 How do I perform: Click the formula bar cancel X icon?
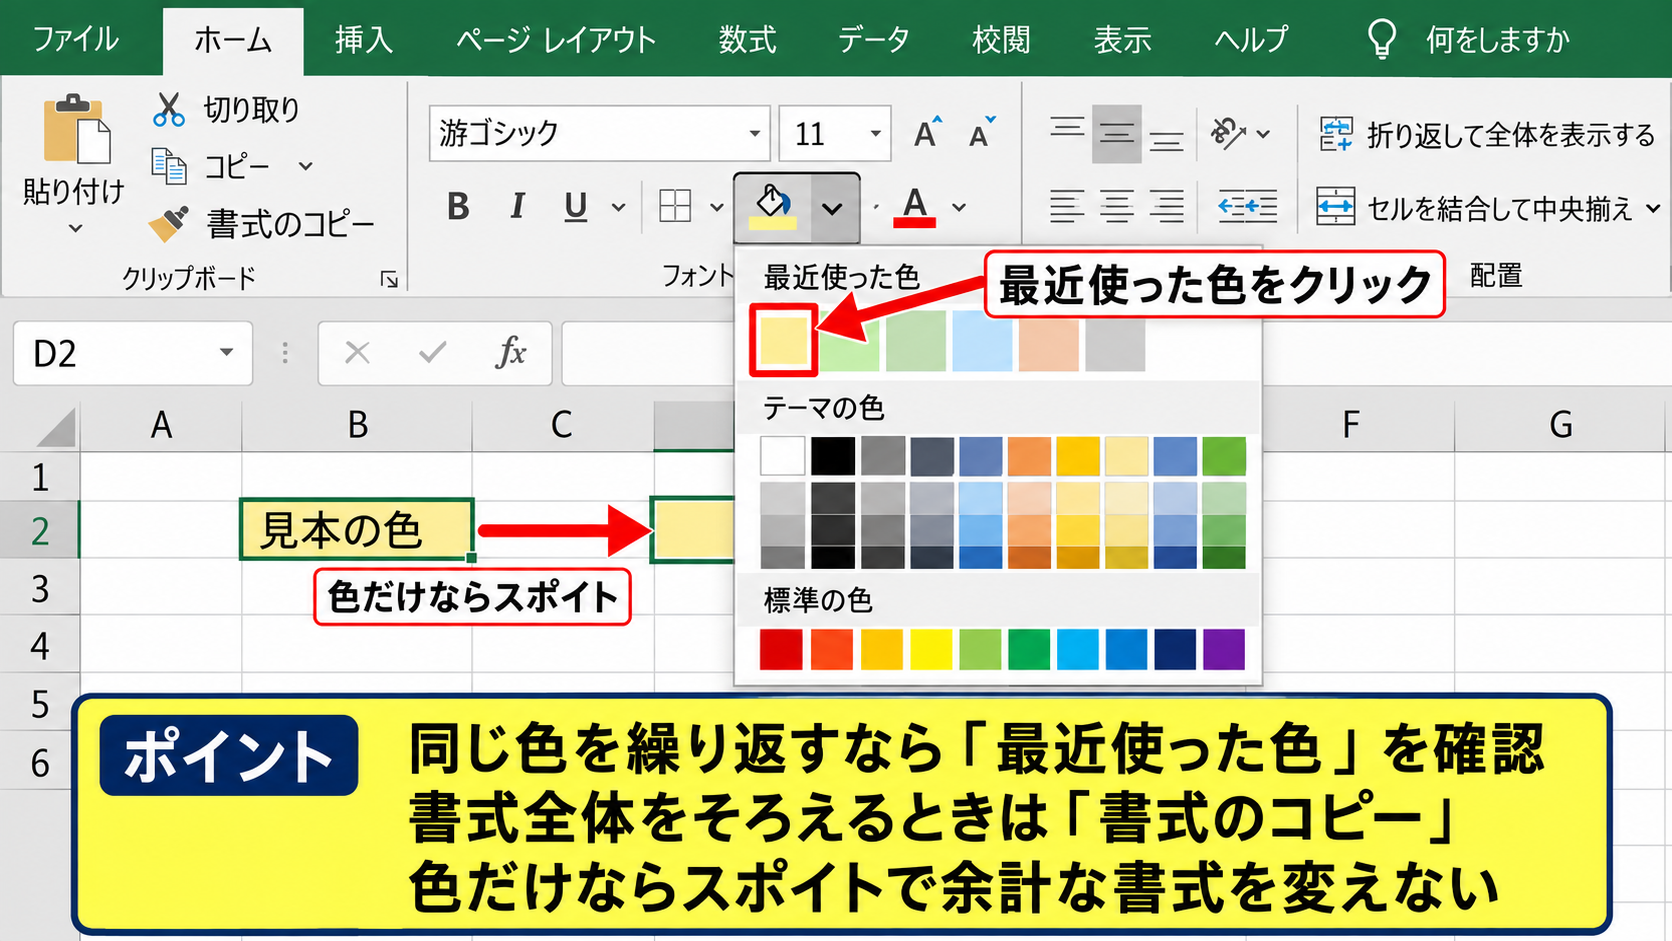(x=357, y=353)
